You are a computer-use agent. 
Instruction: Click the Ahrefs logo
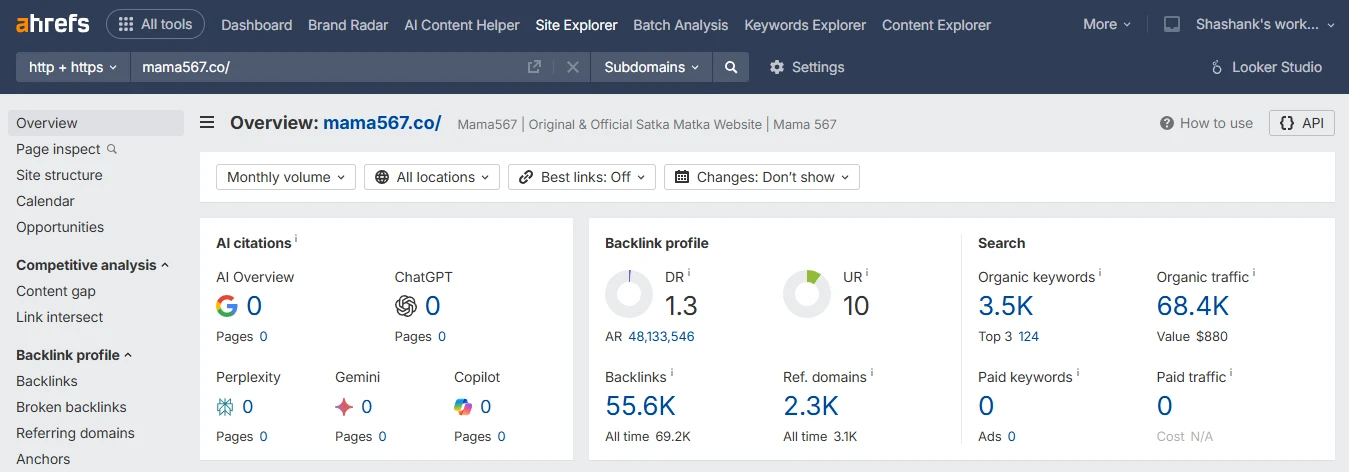pos(53,24)
